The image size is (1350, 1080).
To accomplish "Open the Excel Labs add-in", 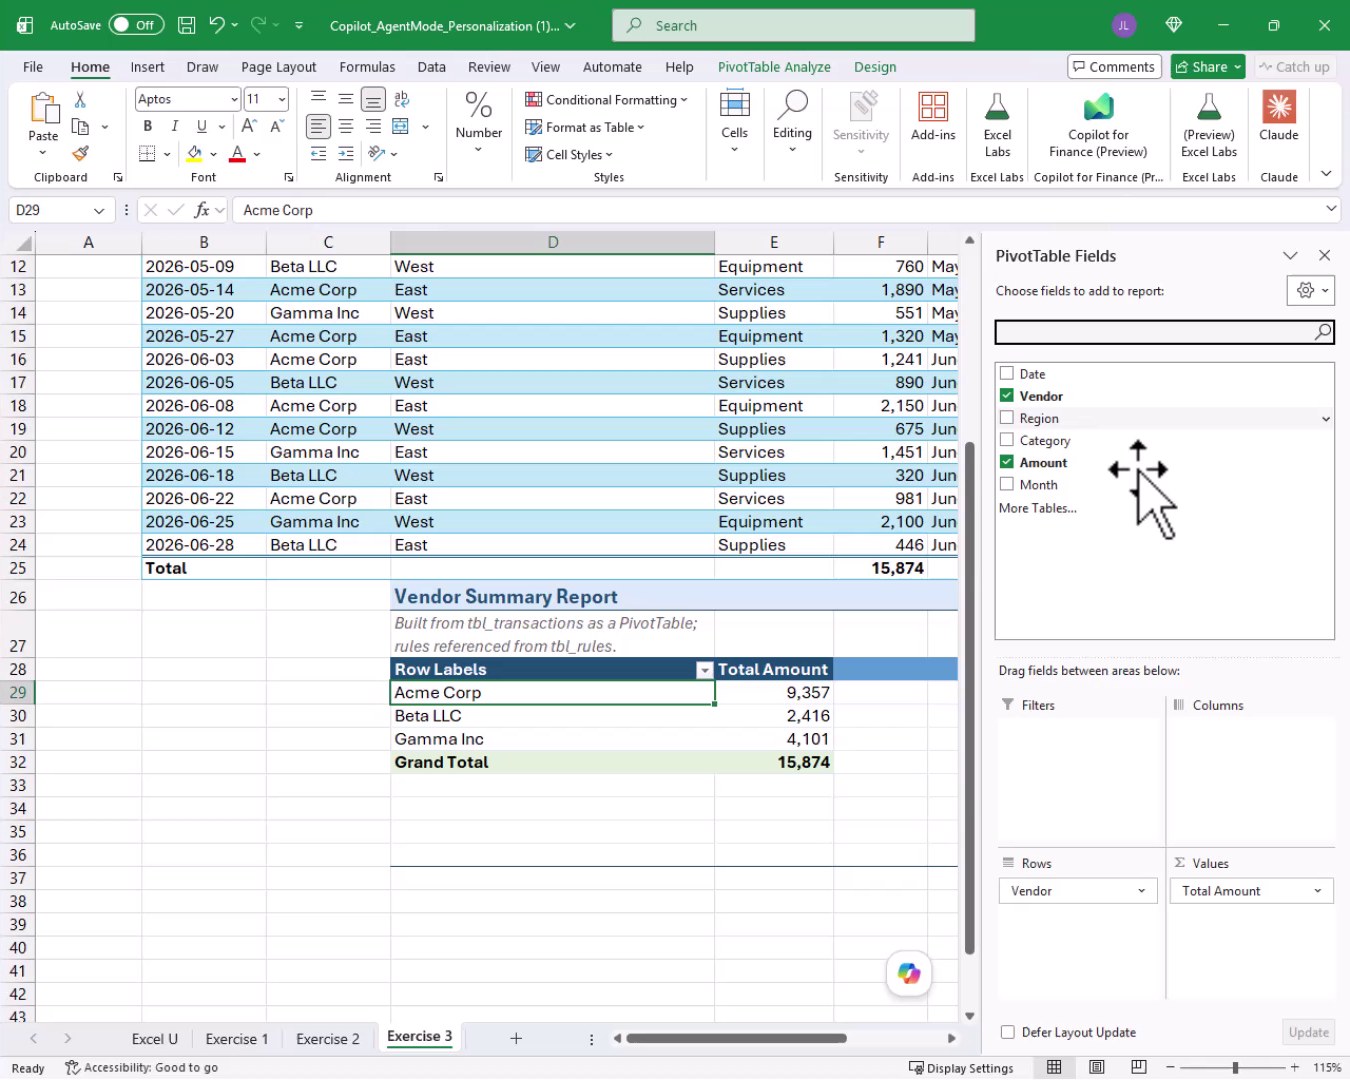I will click(997, 126).
